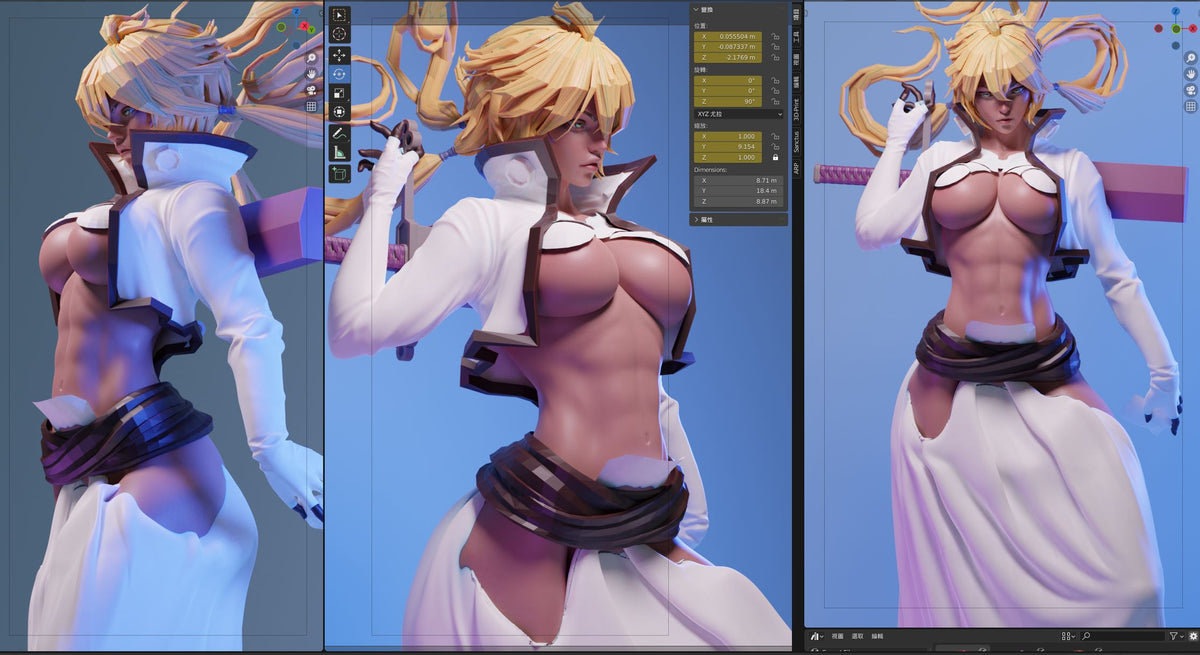Image resolution: width=1200 pixels, height=655 pixels.
Task: Select the Select Box tool
Action: tap(339, 15)
